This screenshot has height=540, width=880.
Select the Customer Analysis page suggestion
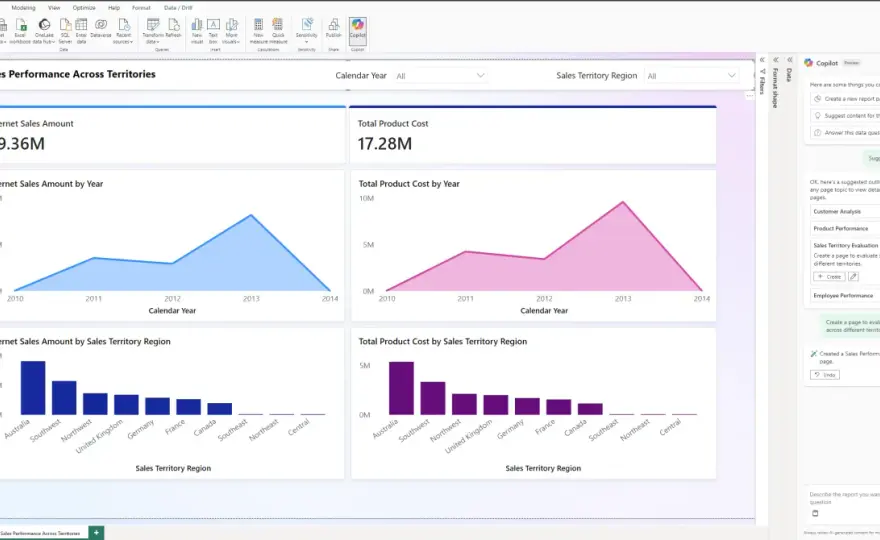pos(845,212)
